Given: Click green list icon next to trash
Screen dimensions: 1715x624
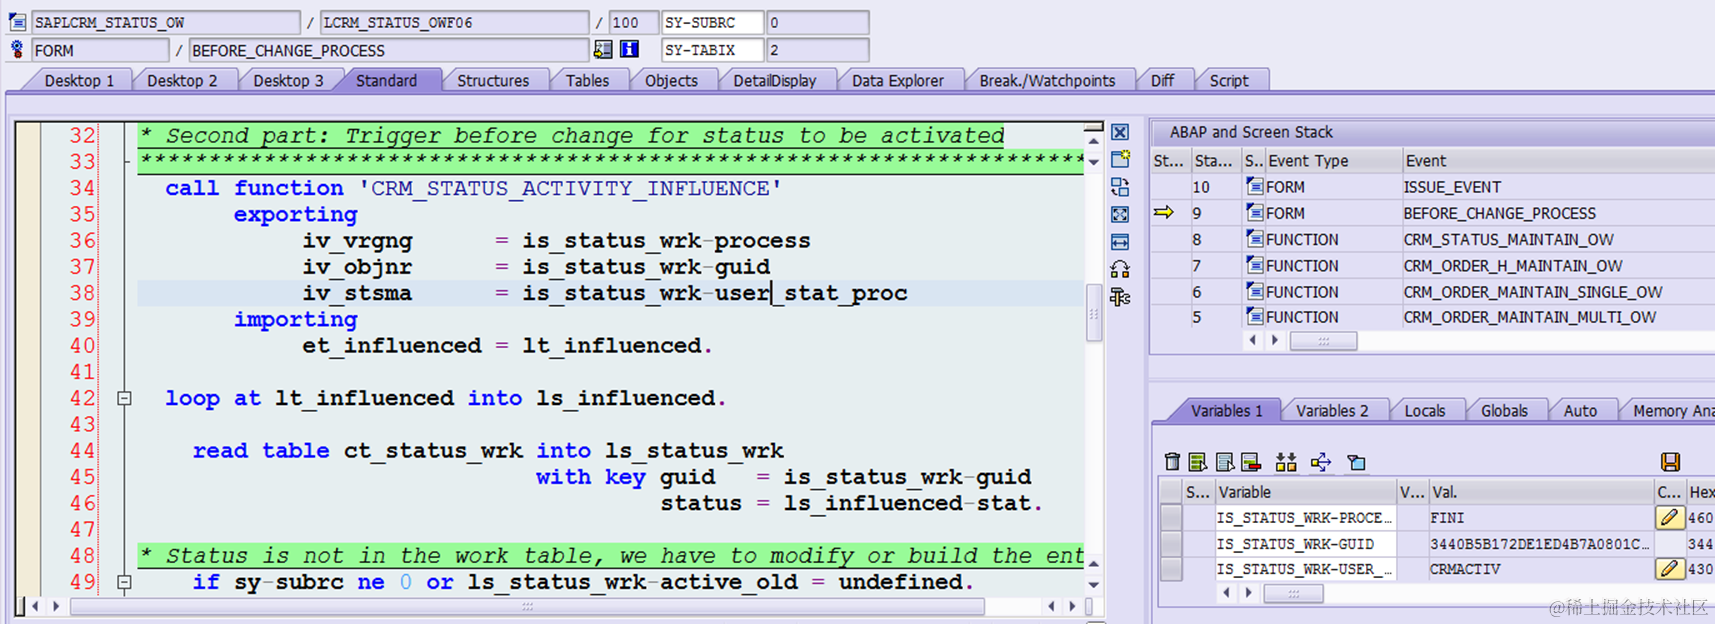Looking at the screenshot, I should [x=1198, y=462].
